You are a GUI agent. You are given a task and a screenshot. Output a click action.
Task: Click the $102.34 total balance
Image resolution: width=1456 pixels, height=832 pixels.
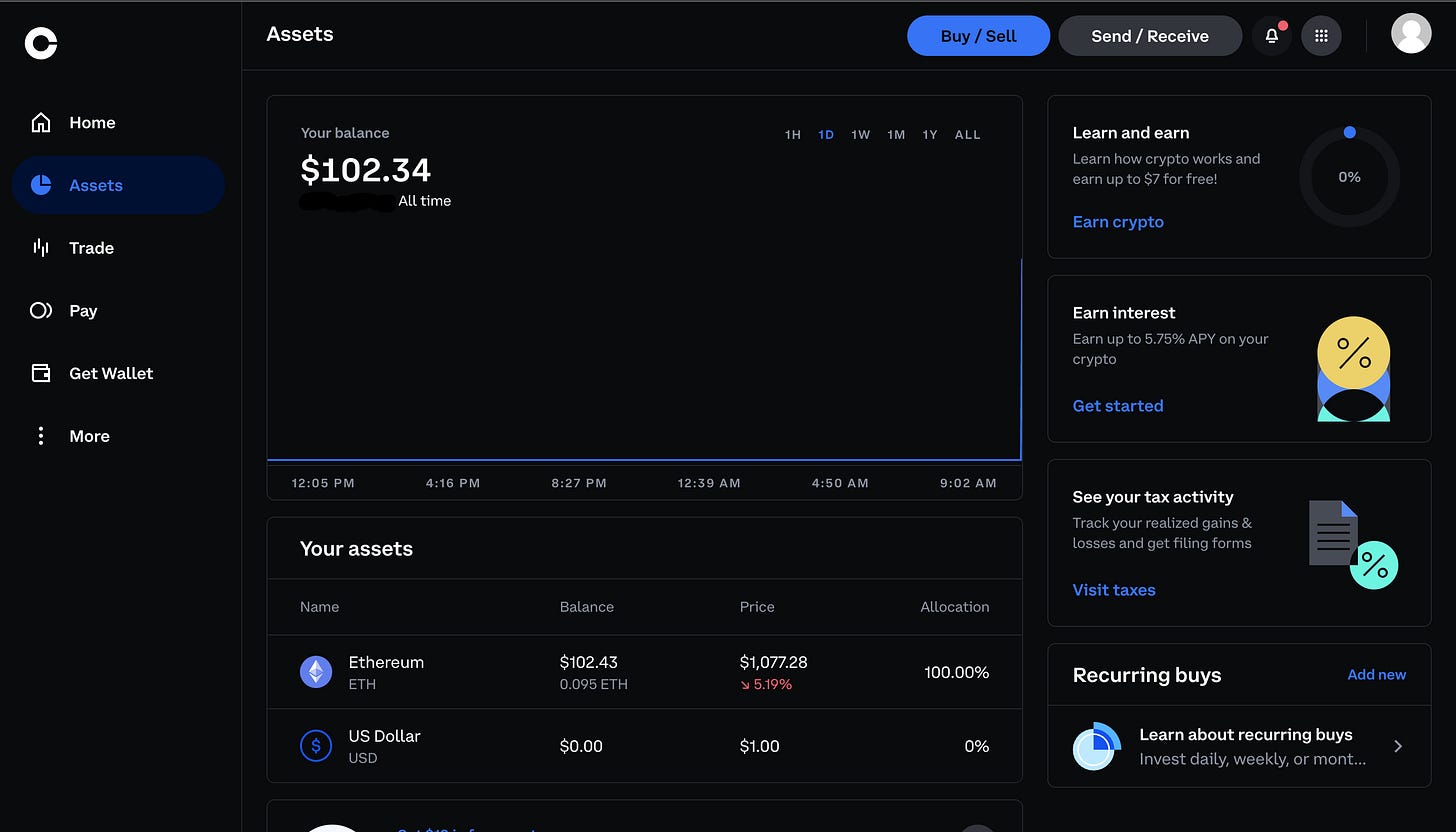coord(366,170)
